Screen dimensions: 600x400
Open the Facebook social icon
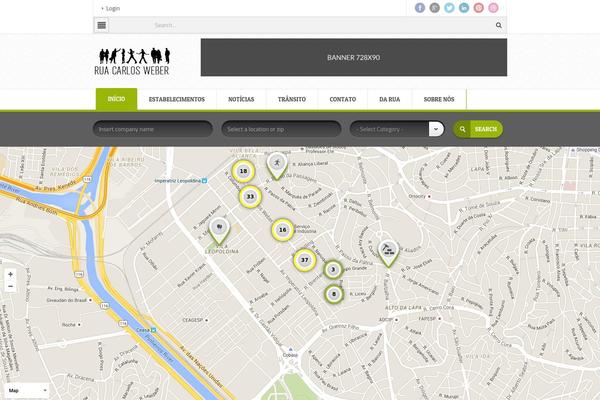(x=420, y=8)
